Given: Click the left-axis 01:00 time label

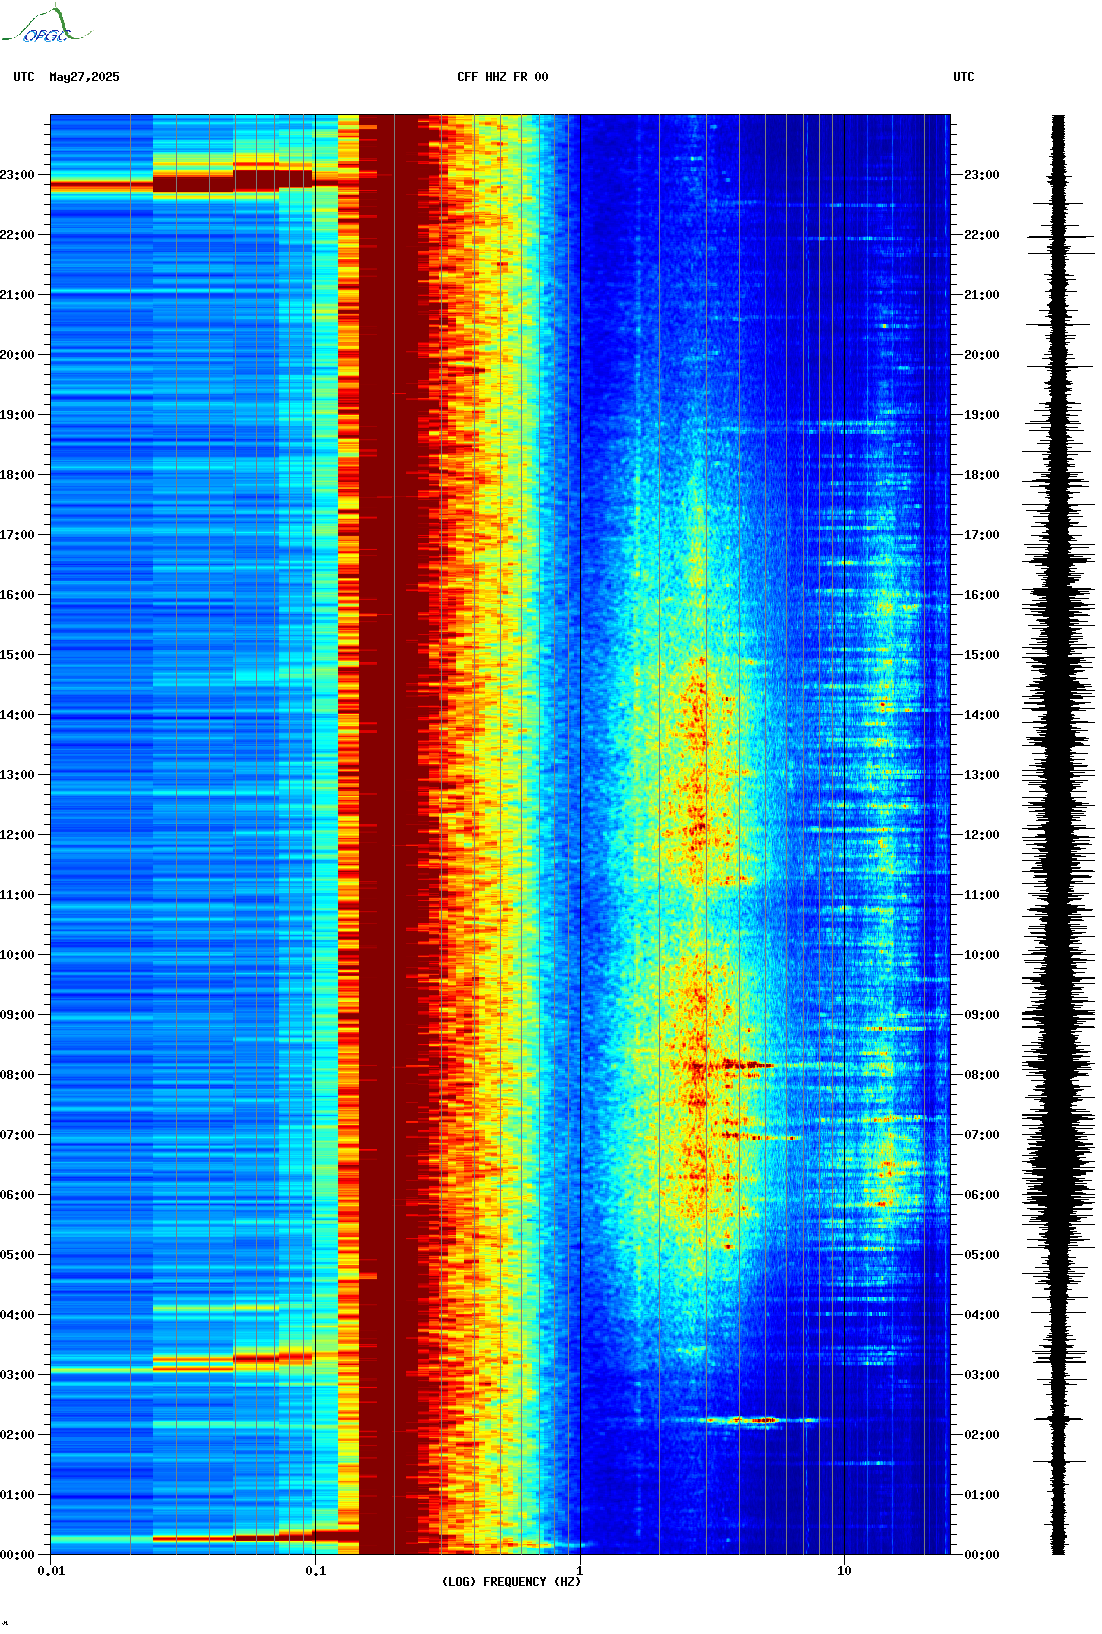Looking at the screenshot, I should click(x=17, y=1495).
